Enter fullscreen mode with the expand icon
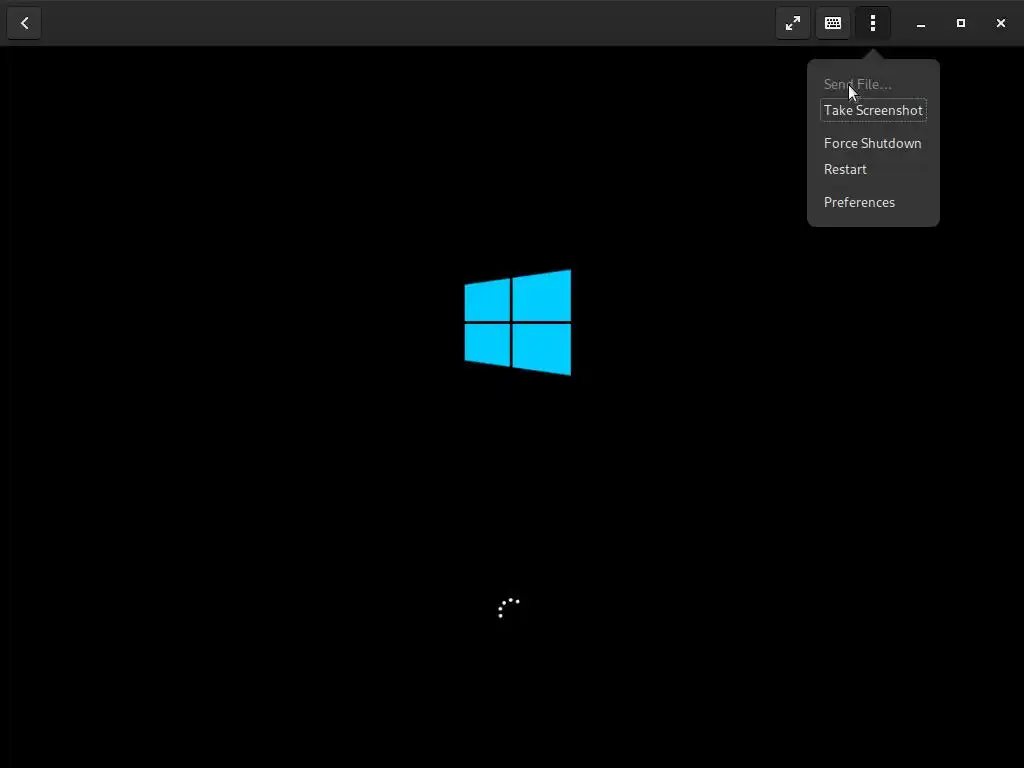The image size is (1024, 768). (793, 24)
